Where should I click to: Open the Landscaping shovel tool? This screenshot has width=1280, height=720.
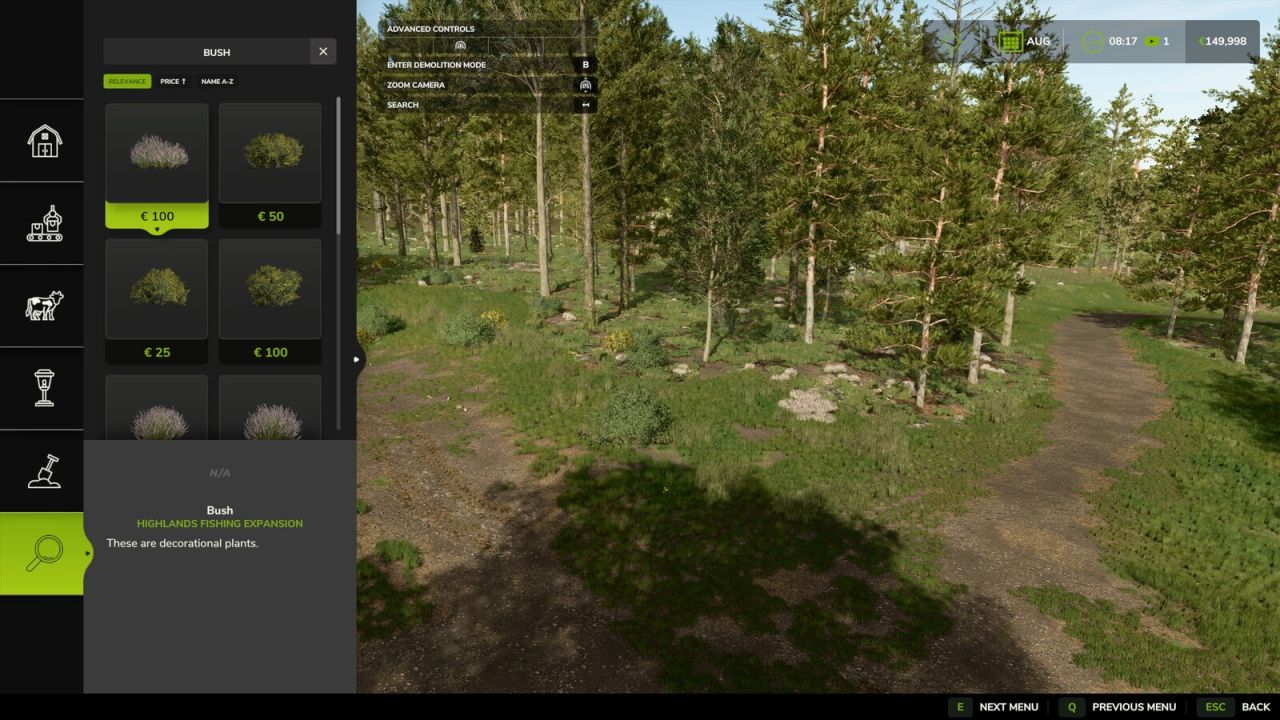tap(41, 472)
